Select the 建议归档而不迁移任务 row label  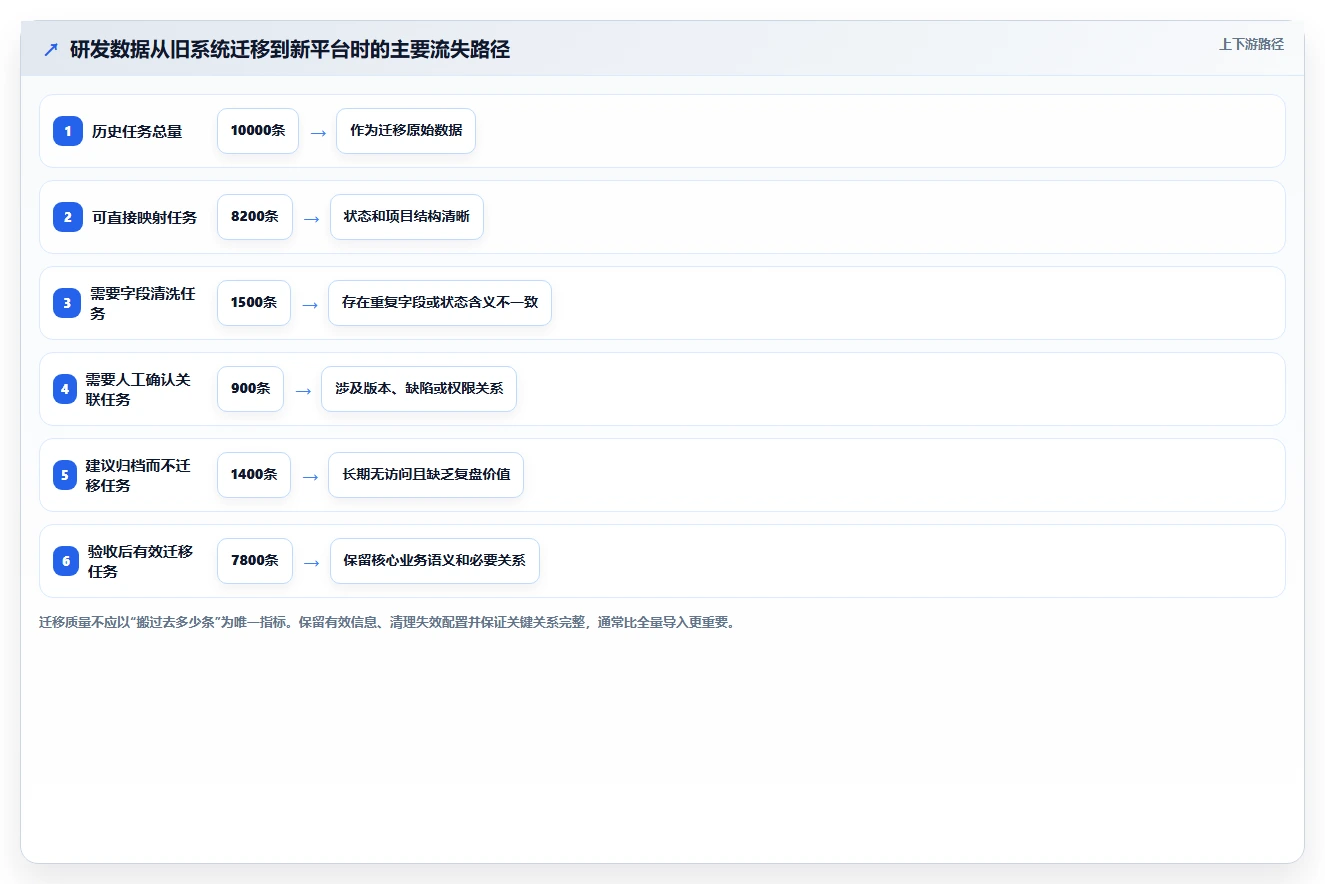pos(138,475)
